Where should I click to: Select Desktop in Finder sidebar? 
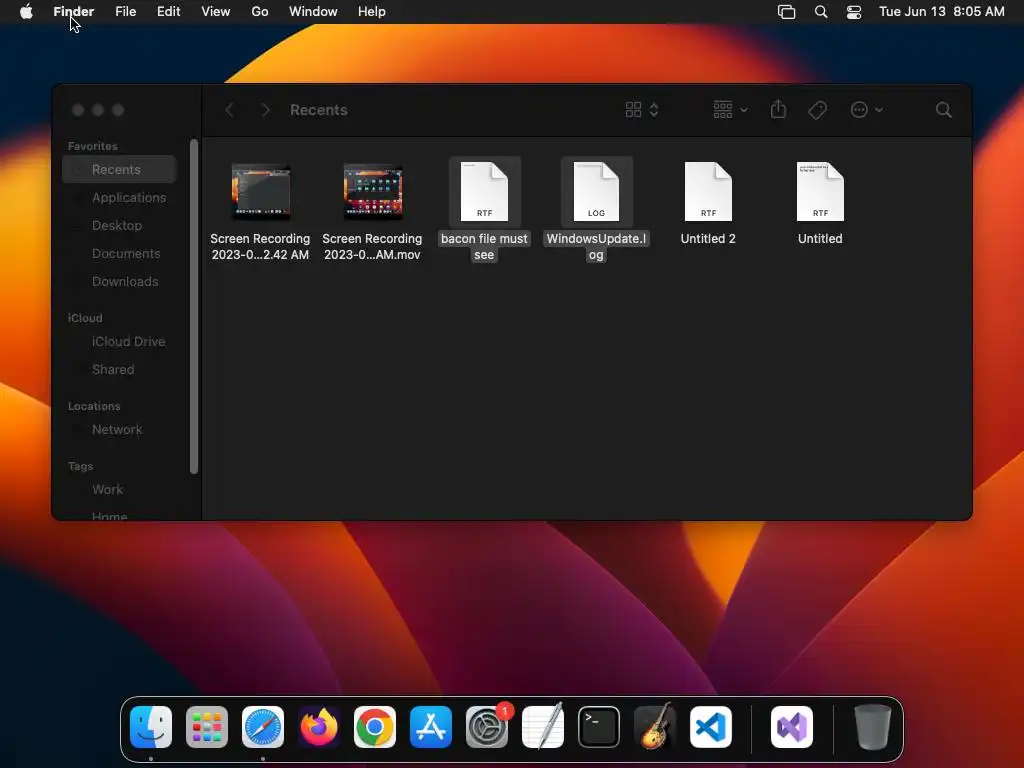[x=119, y=225]
